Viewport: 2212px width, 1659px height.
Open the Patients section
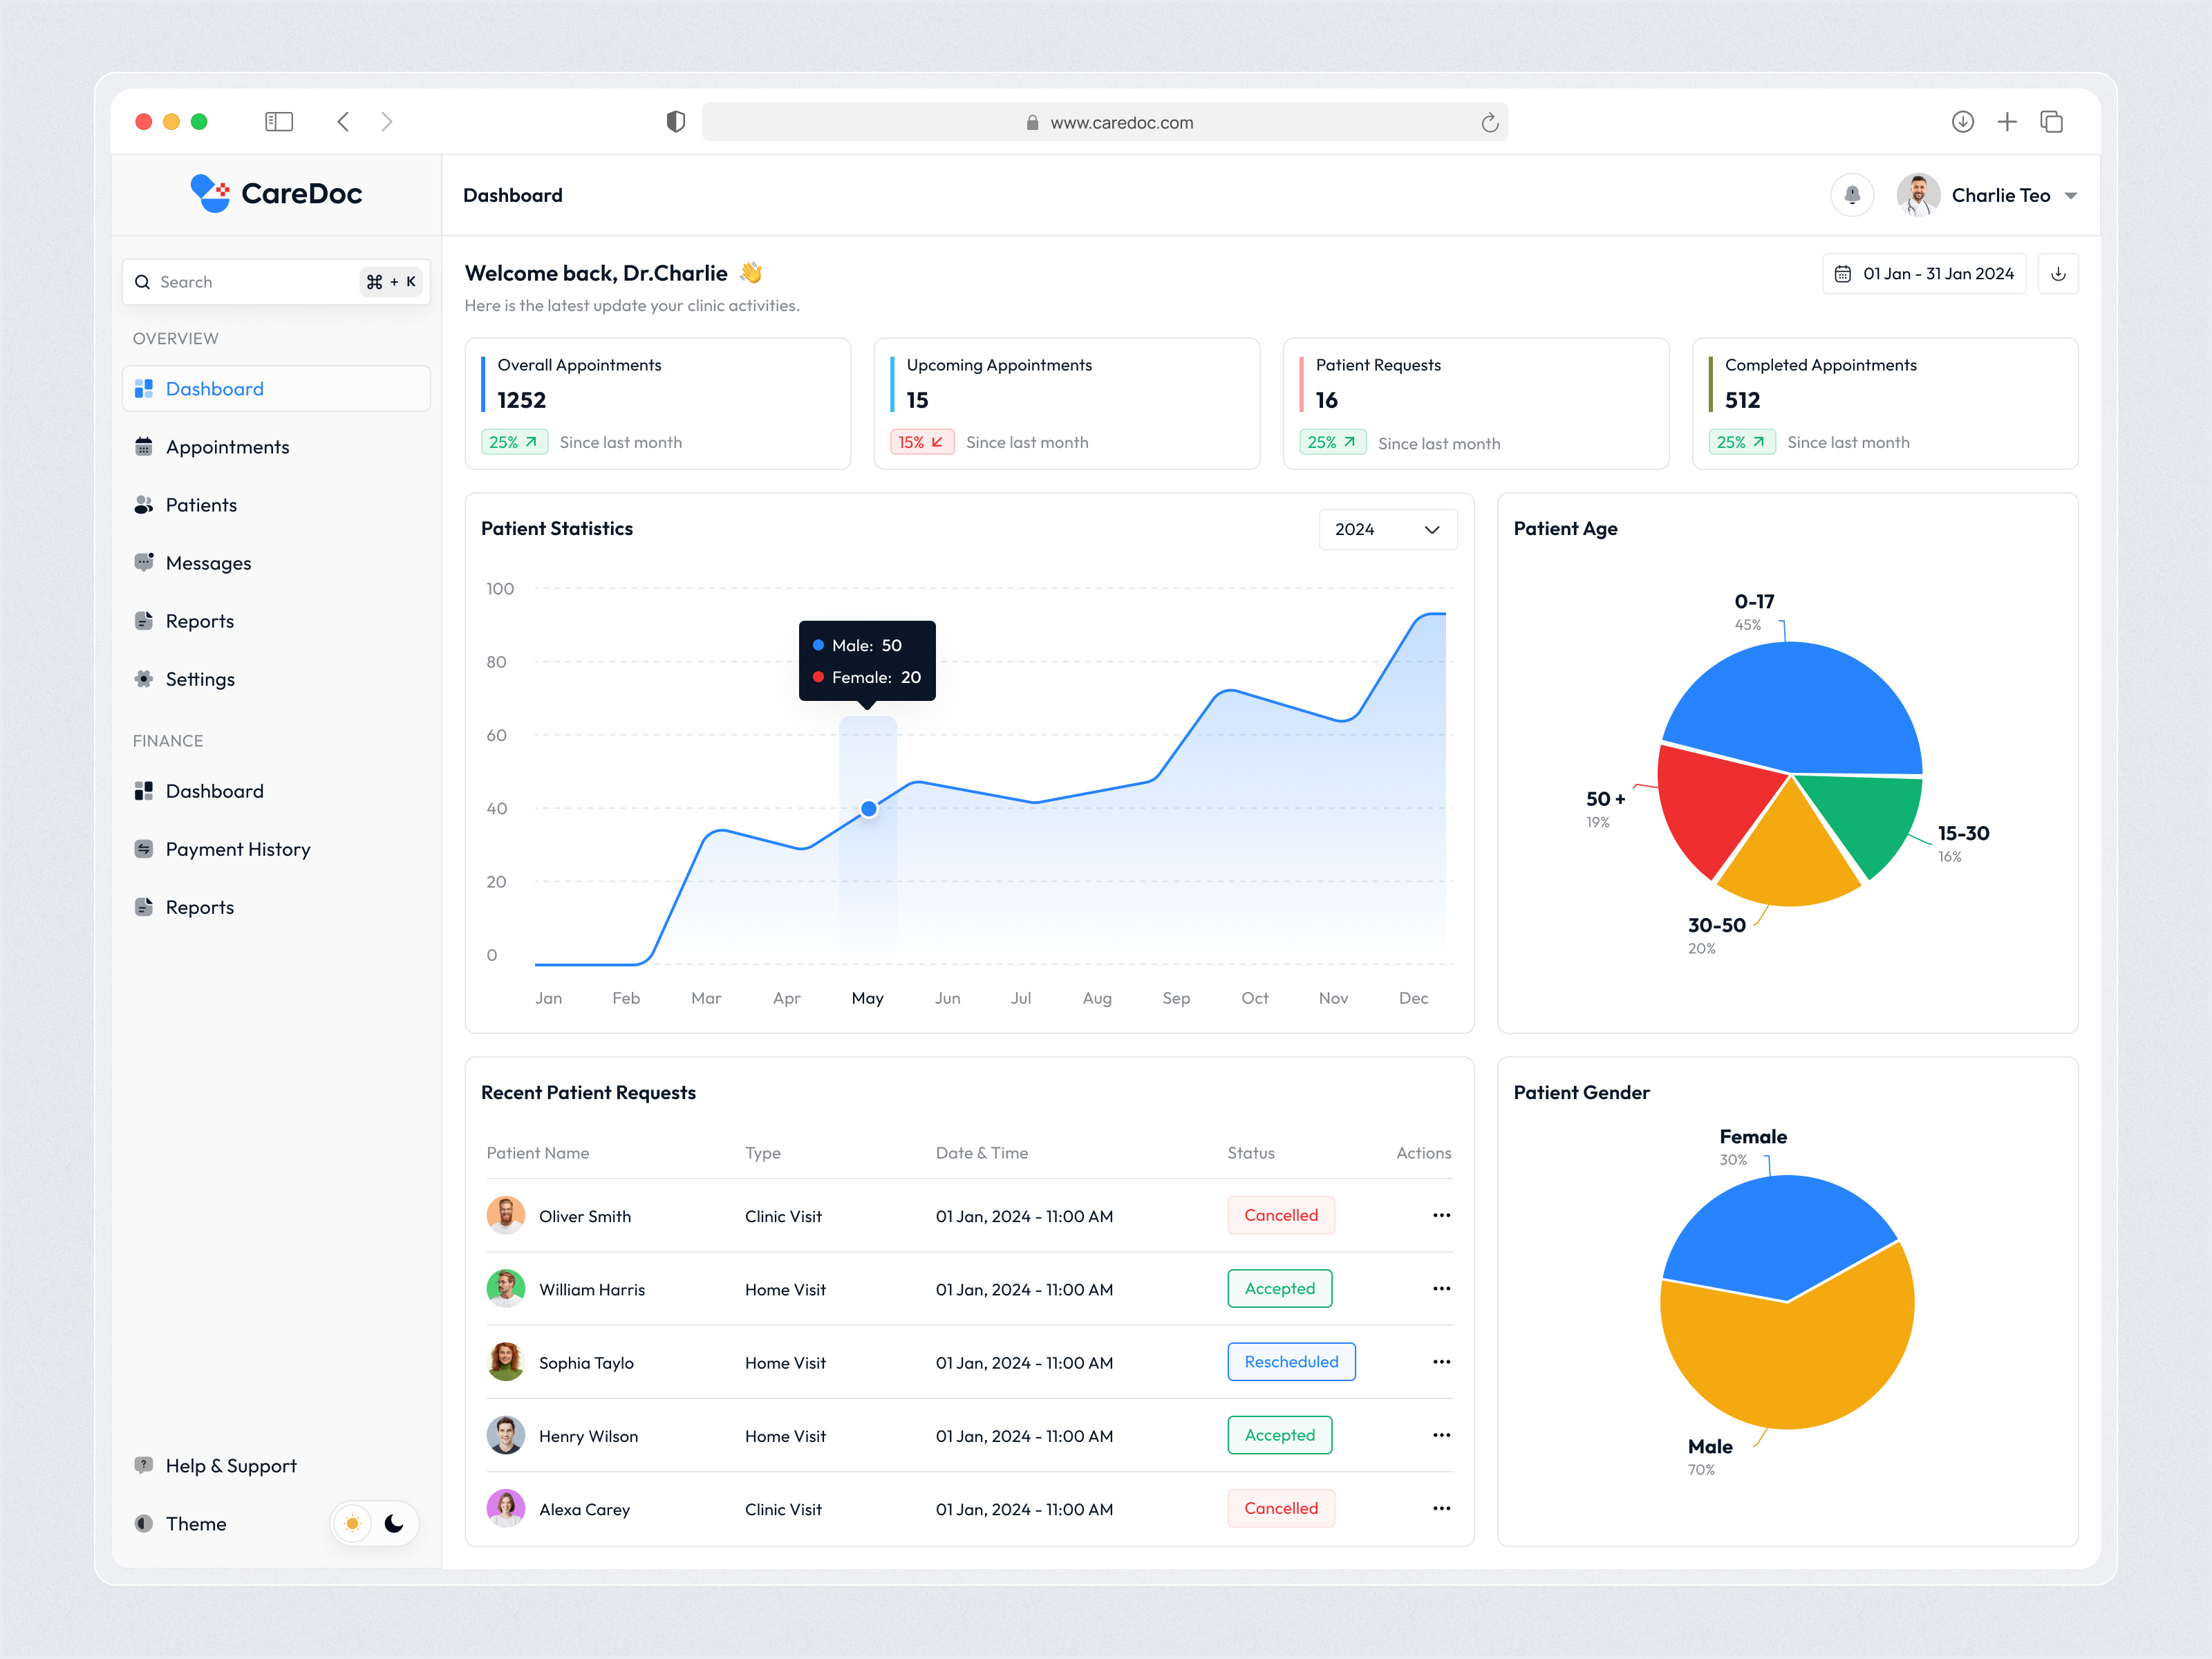201,504
